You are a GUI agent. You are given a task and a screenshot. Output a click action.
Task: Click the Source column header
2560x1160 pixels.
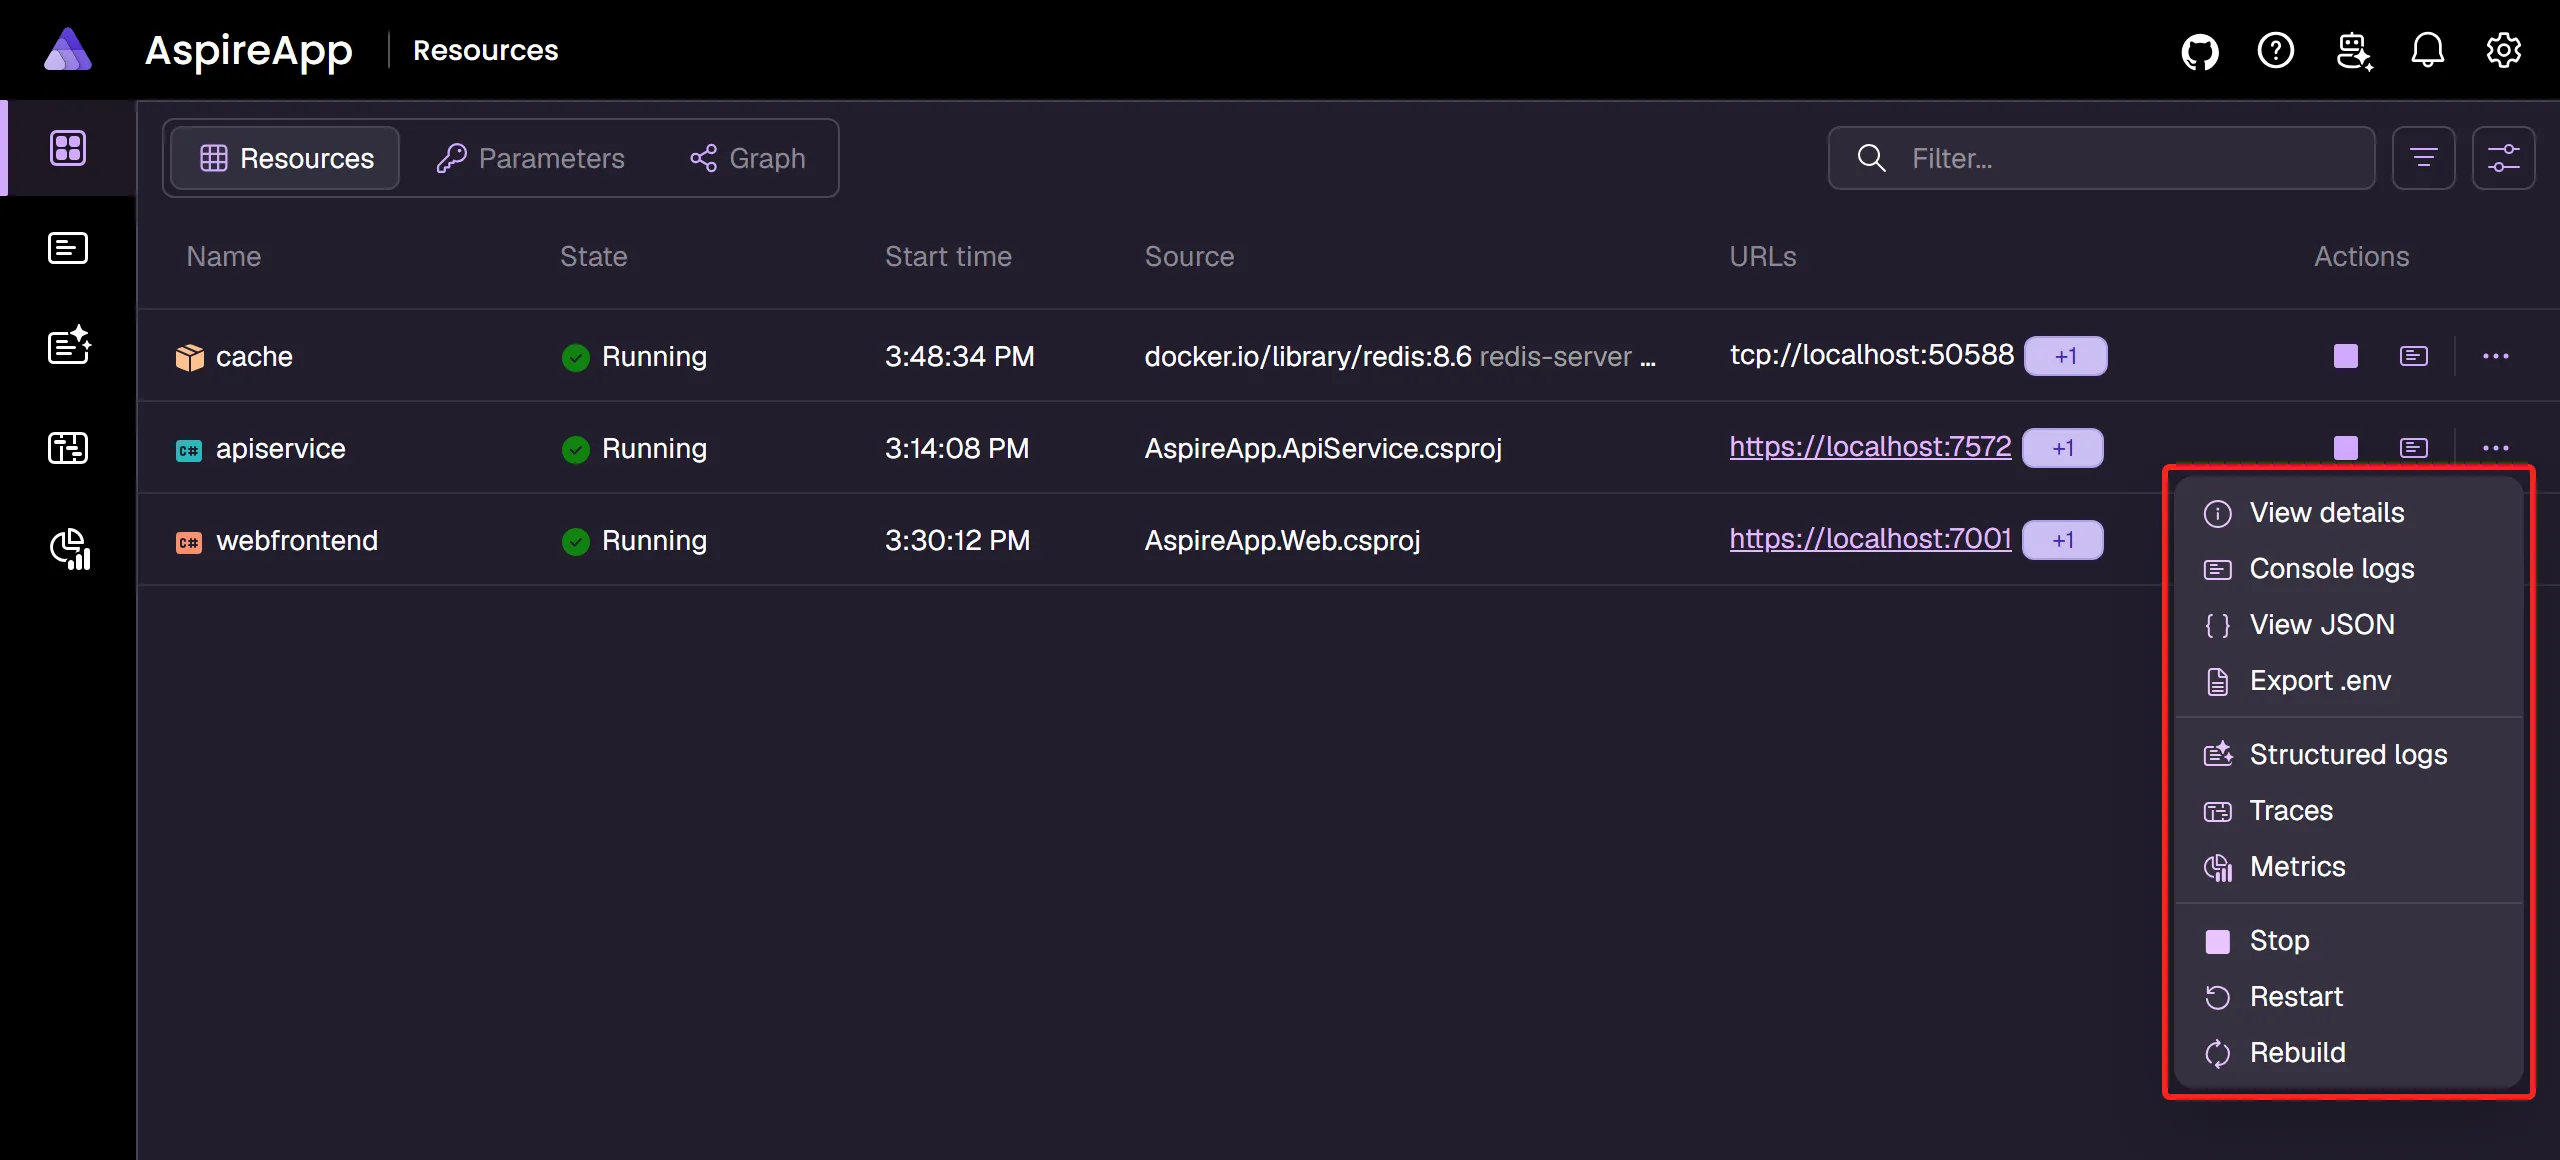(1189, 257)
